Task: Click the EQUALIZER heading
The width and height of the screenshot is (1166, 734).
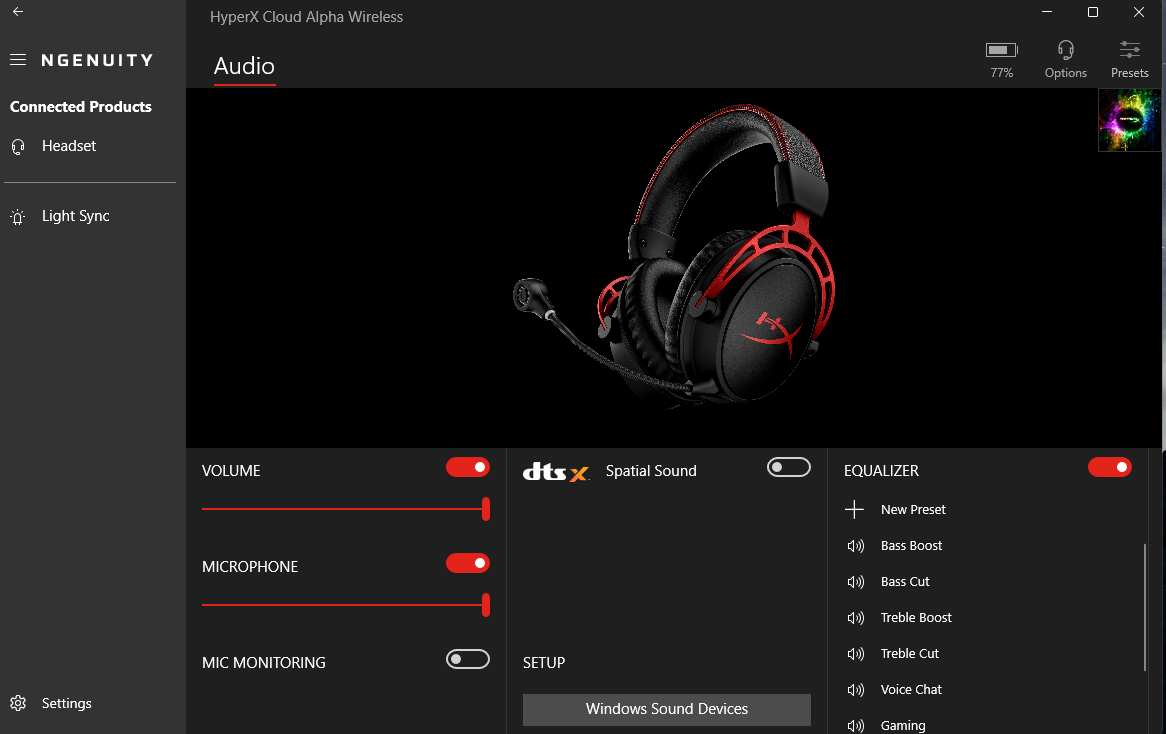Action: [881, 471]
